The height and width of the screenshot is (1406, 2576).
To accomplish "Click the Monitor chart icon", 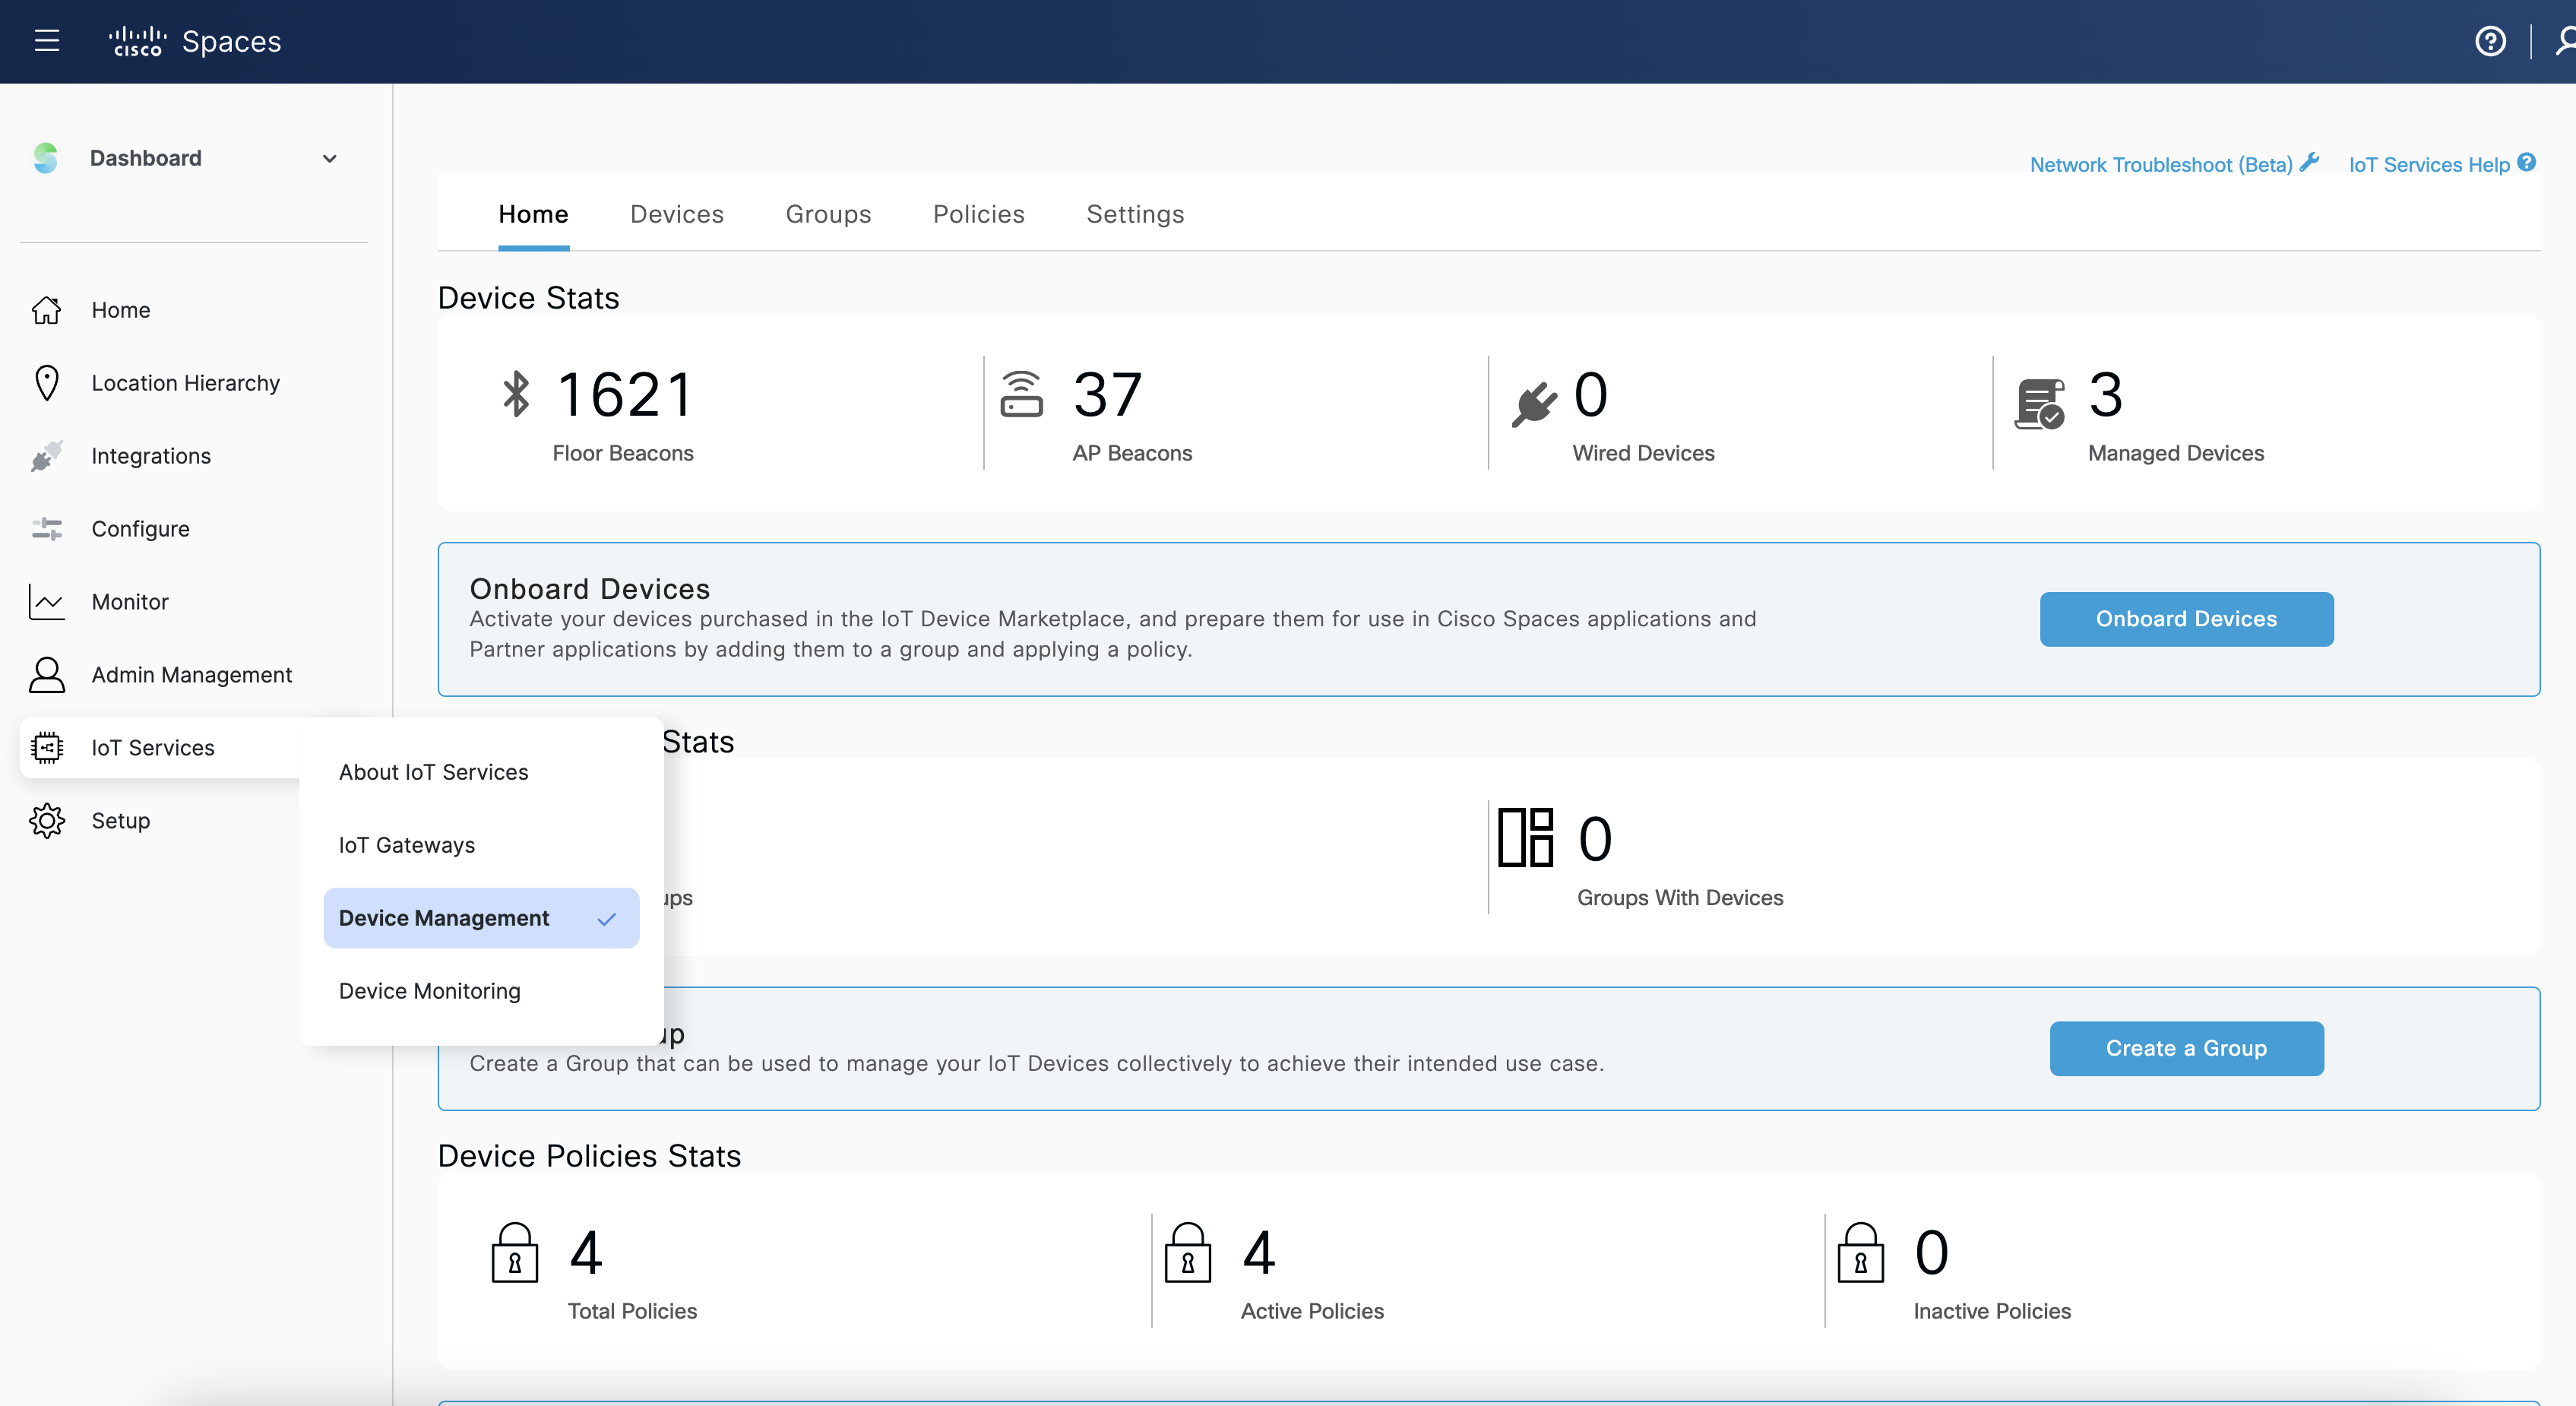I will [x=47, y=602].
